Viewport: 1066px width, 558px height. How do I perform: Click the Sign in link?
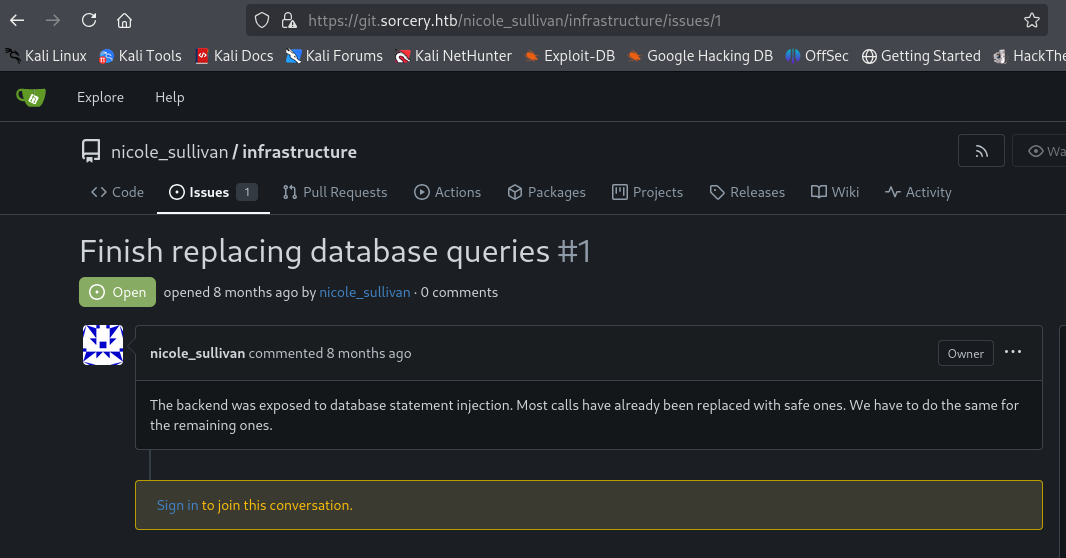(x=177, y=505)
